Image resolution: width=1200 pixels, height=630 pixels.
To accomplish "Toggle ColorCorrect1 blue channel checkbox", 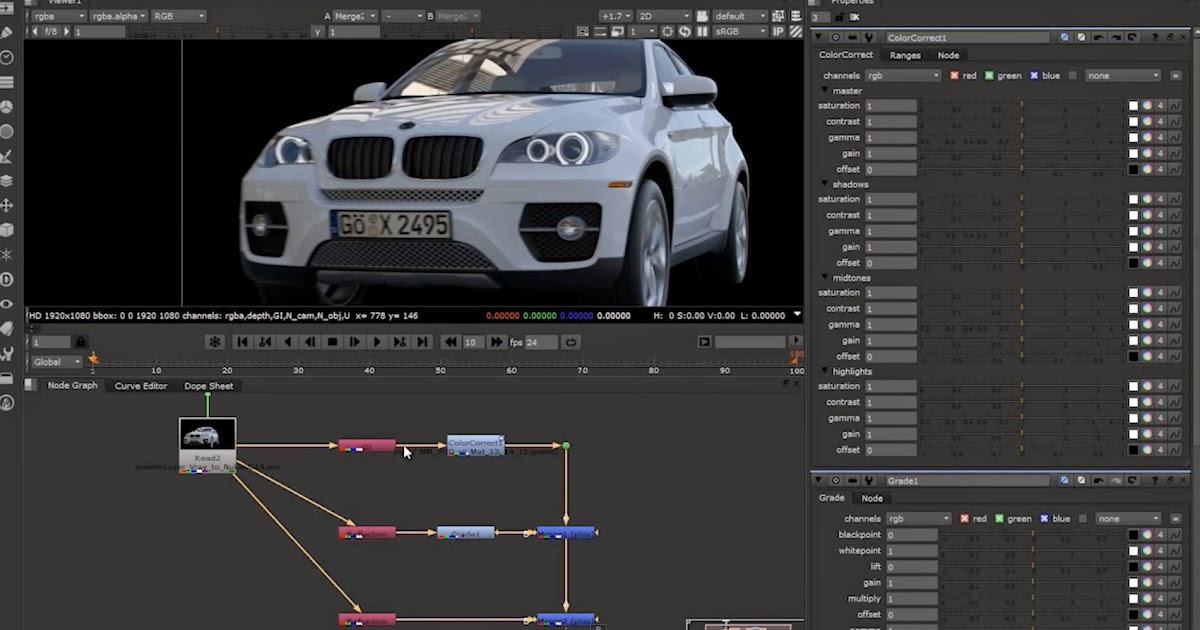I will click(x=1034, y=75).
